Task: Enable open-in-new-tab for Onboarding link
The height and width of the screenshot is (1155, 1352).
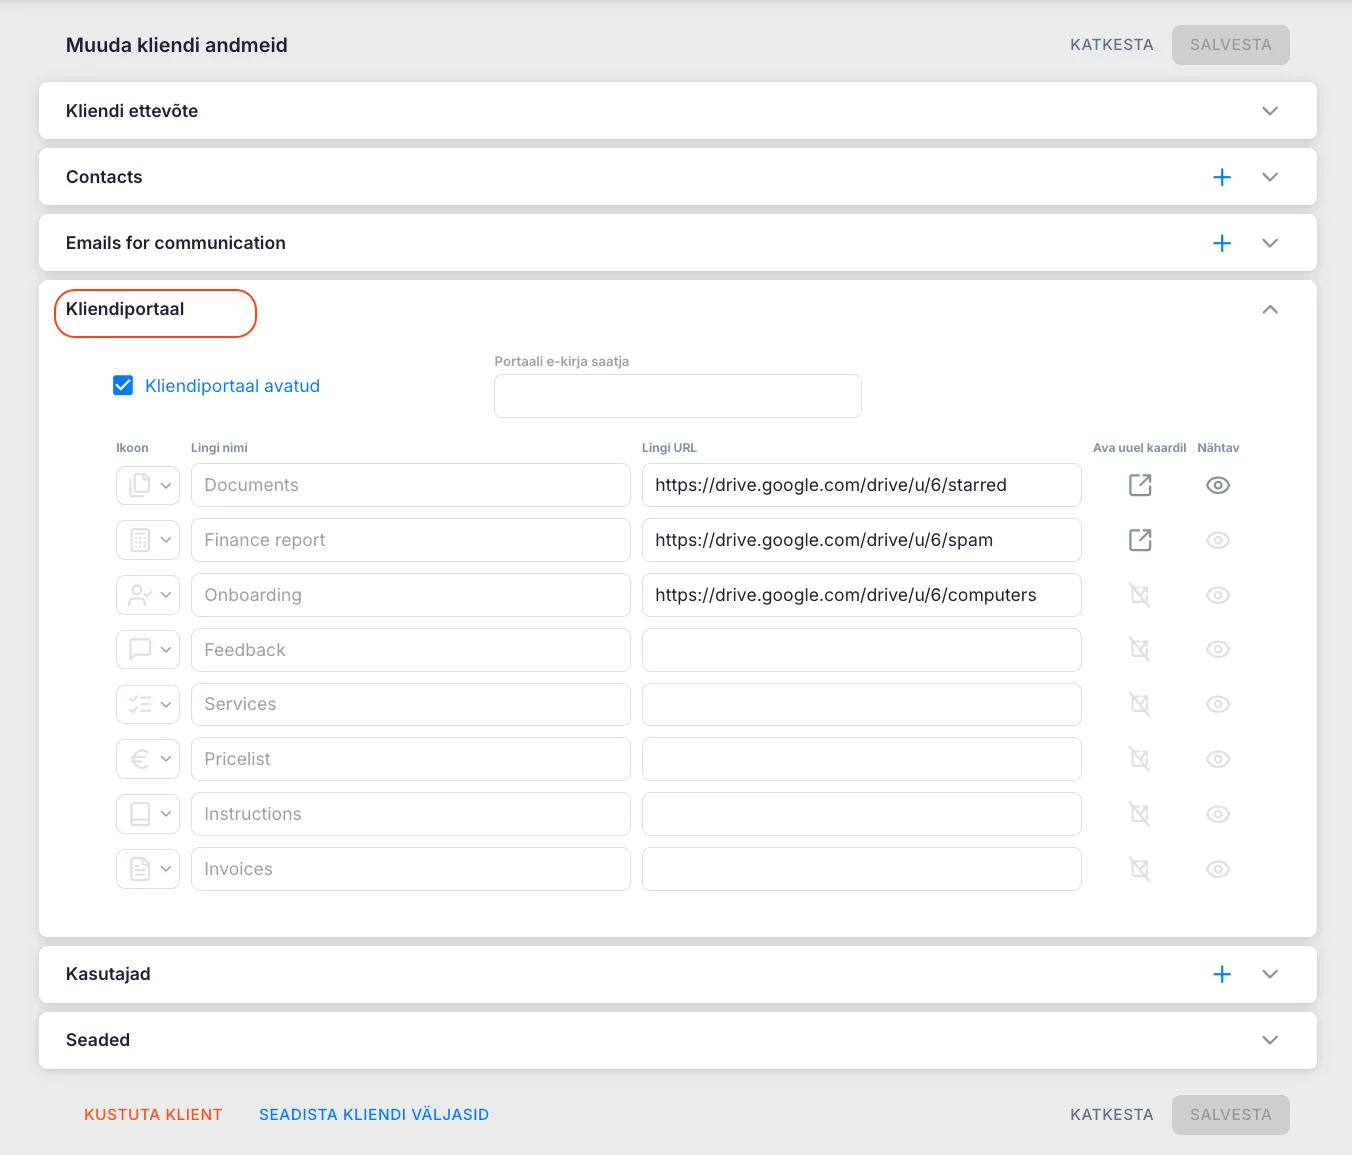Action: pos(1139,595)
